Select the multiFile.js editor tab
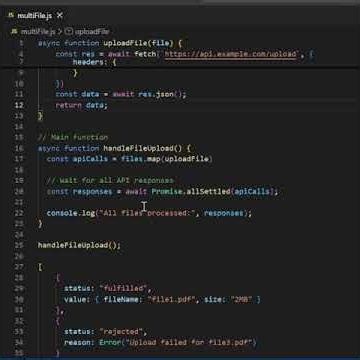Screen dimensions: 360x360 coord(35,15)
